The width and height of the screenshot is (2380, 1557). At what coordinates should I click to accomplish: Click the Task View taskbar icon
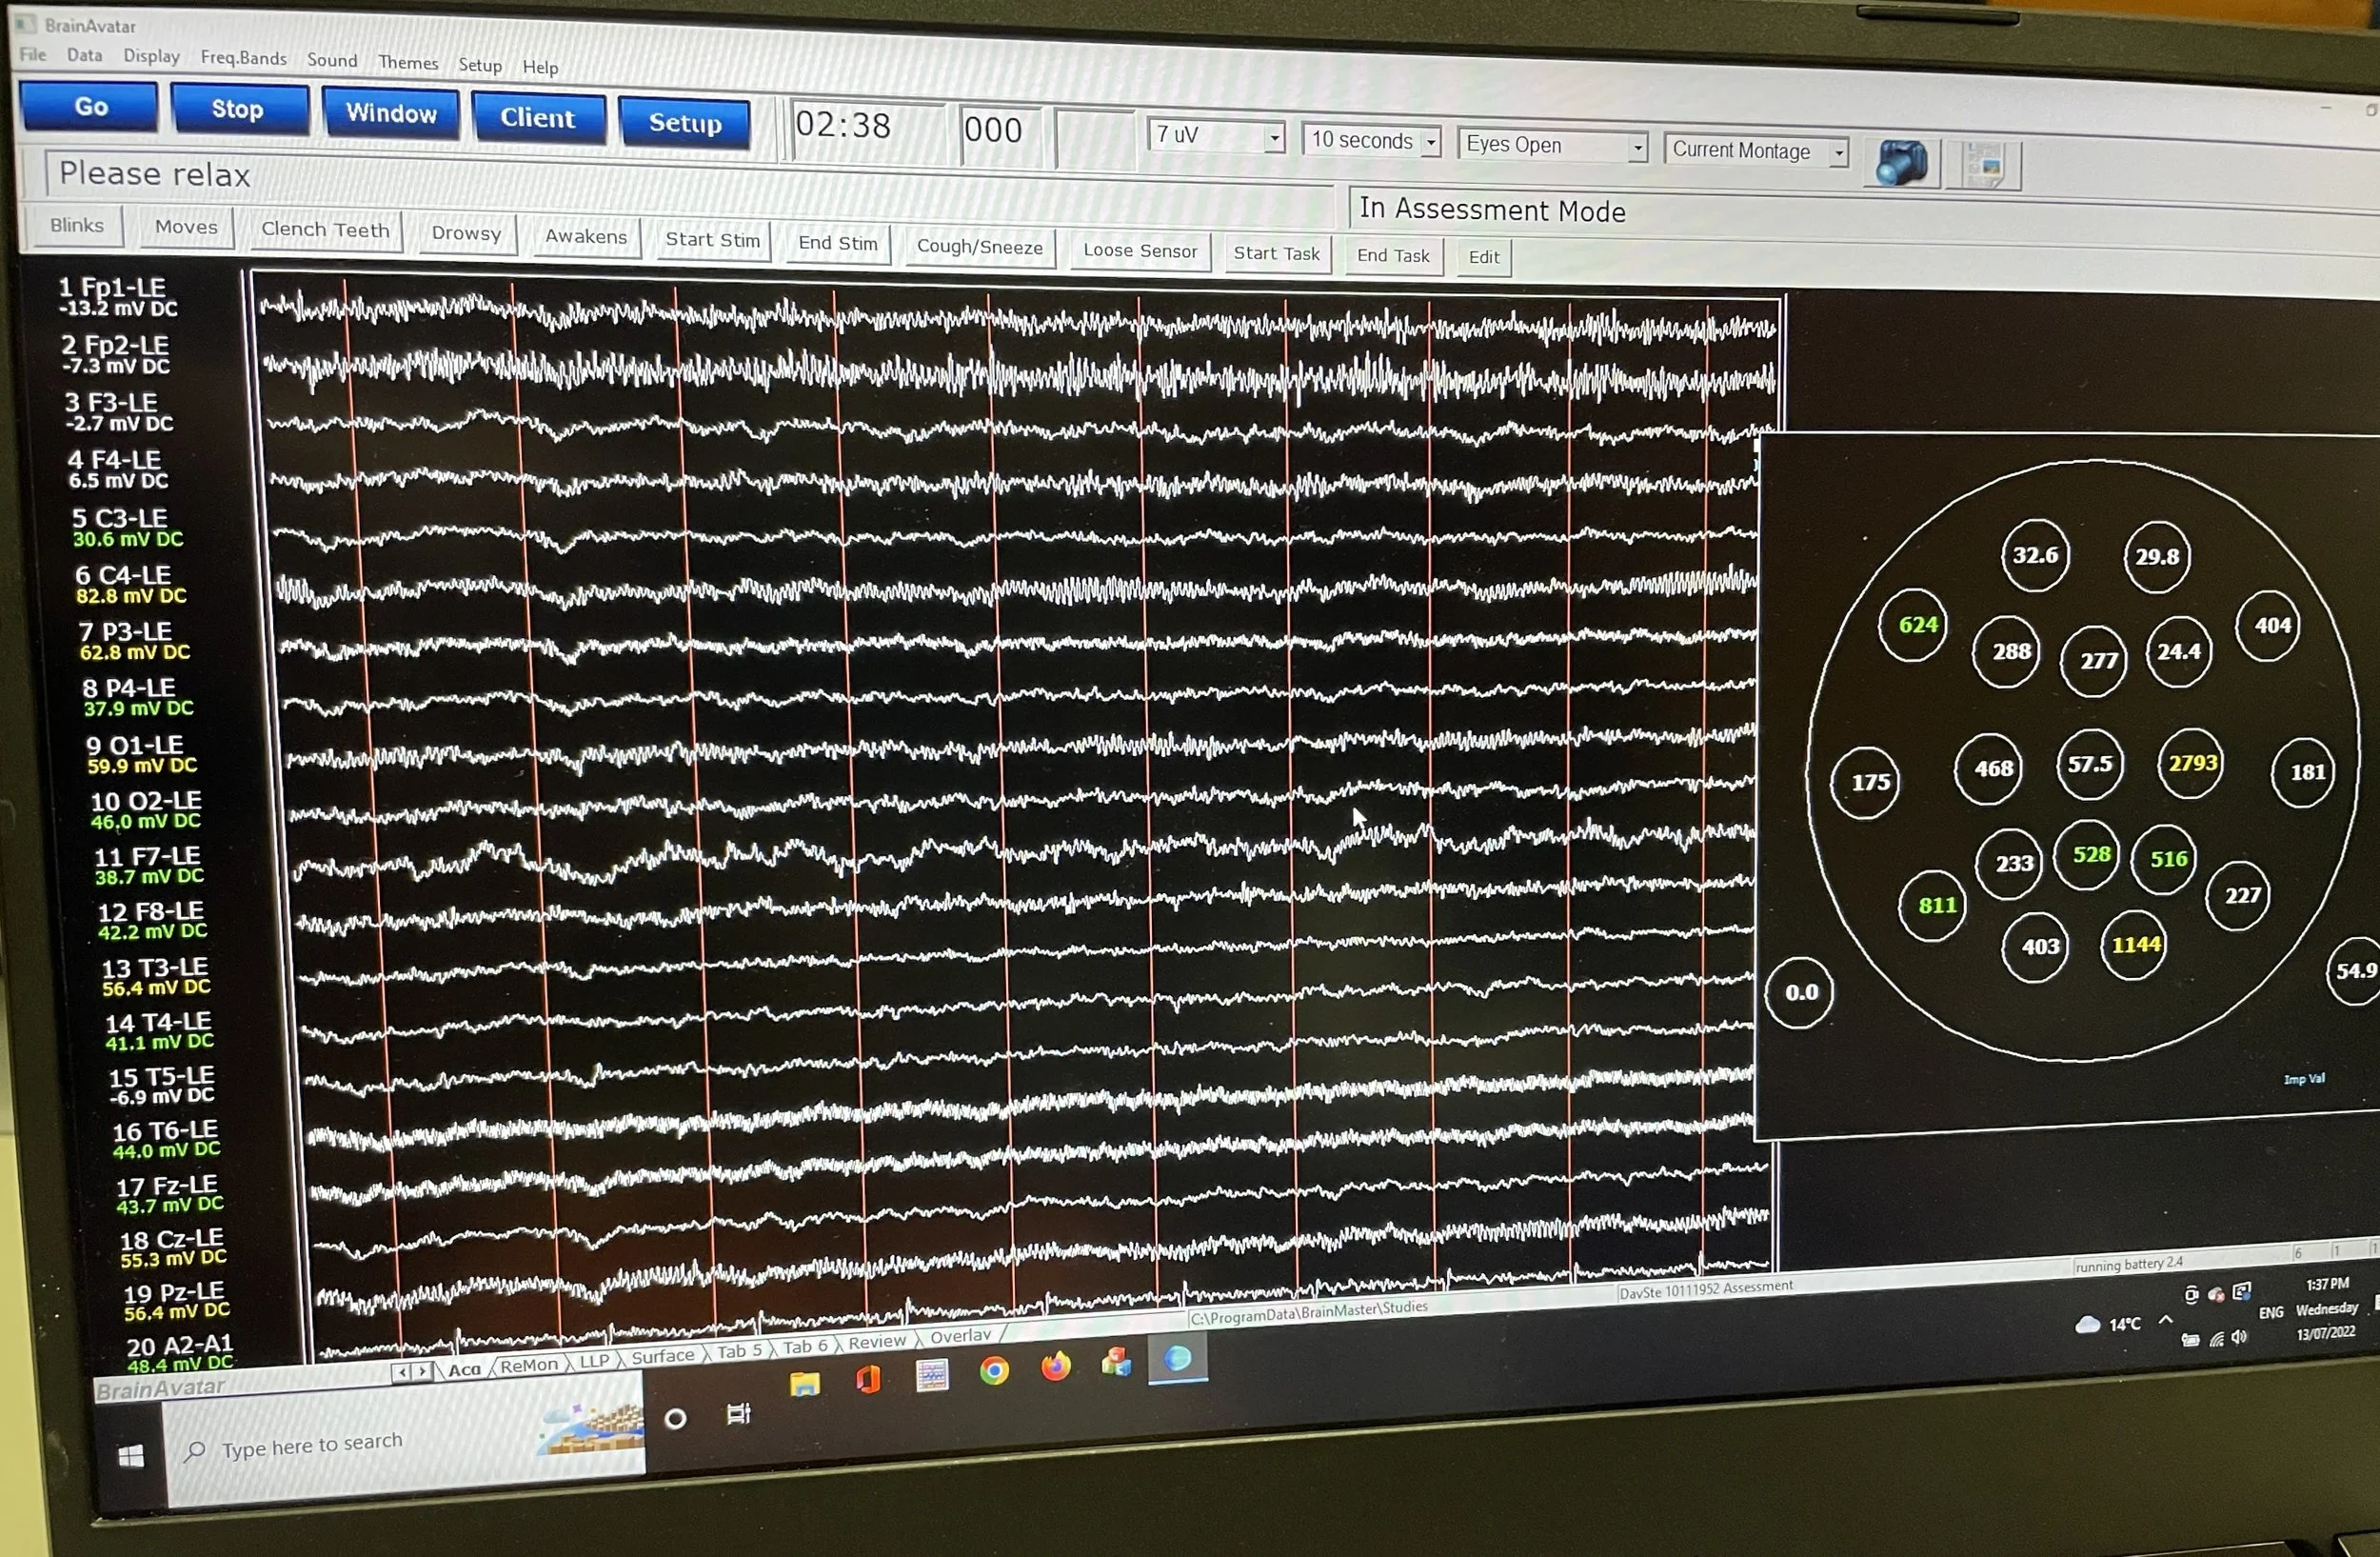(738, 1414)
